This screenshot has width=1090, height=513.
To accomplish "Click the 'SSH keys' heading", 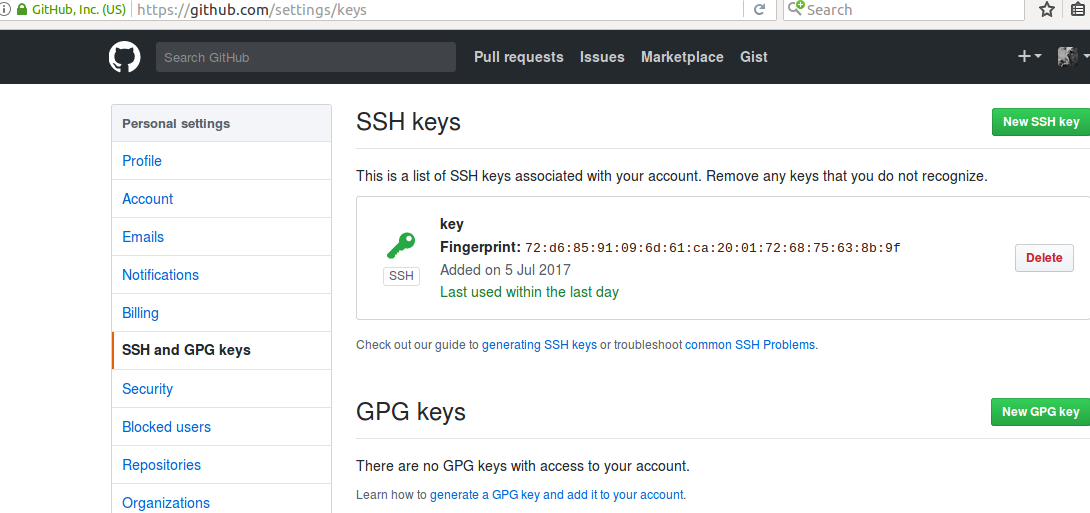I will pyautogui.click(x=408, y=123).
